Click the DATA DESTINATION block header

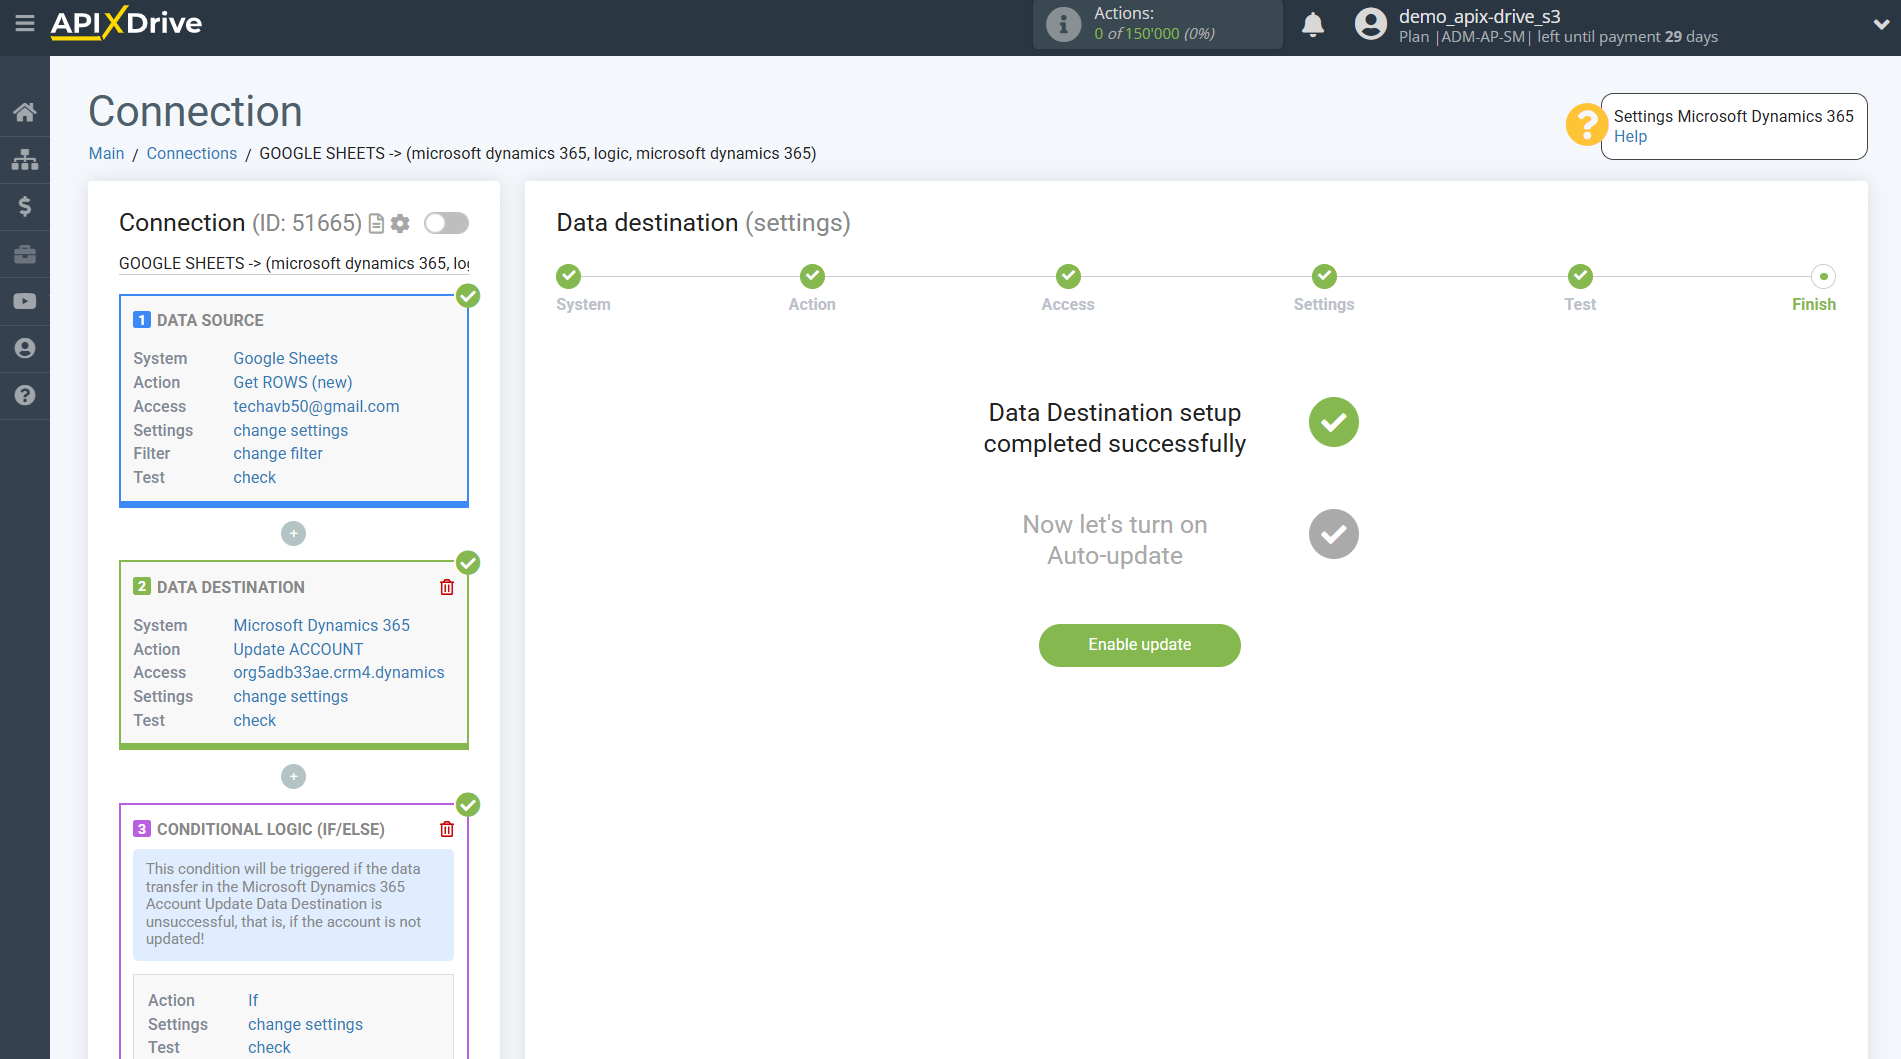(x=230, y=587)
